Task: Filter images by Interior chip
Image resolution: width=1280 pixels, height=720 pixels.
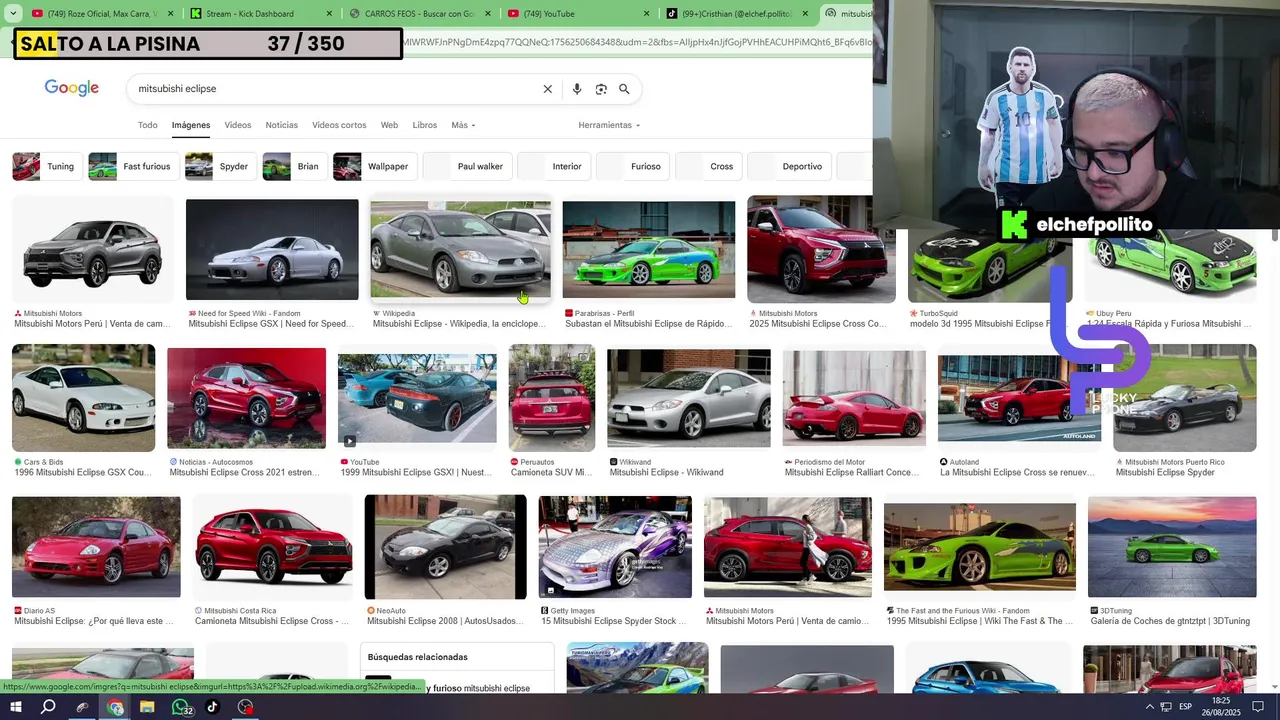Action: pyautogui.click(x=553, y=166)
